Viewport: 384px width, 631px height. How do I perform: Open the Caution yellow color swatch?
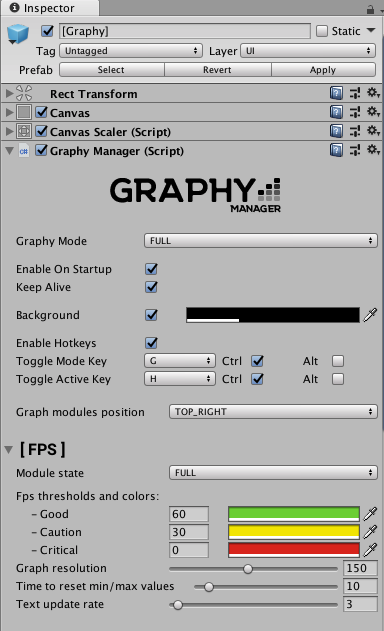pos(294,532)
